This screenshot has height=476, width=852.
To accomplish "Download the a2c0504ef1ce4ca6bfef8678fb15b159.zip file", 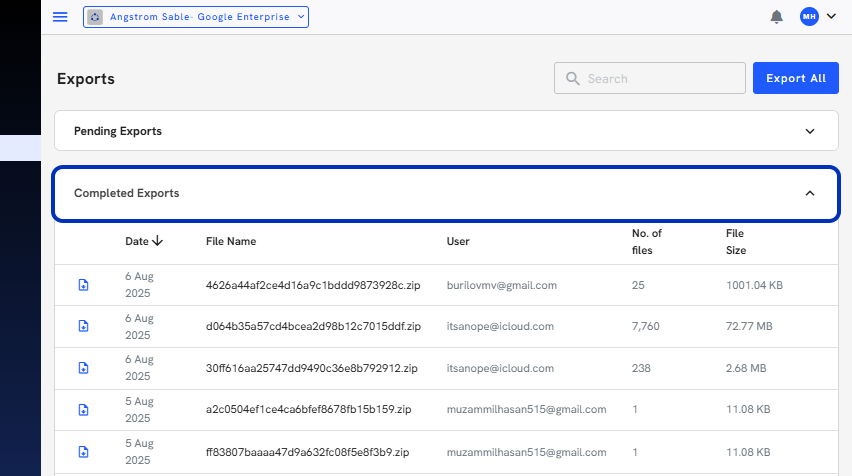I will click(83, 410).
